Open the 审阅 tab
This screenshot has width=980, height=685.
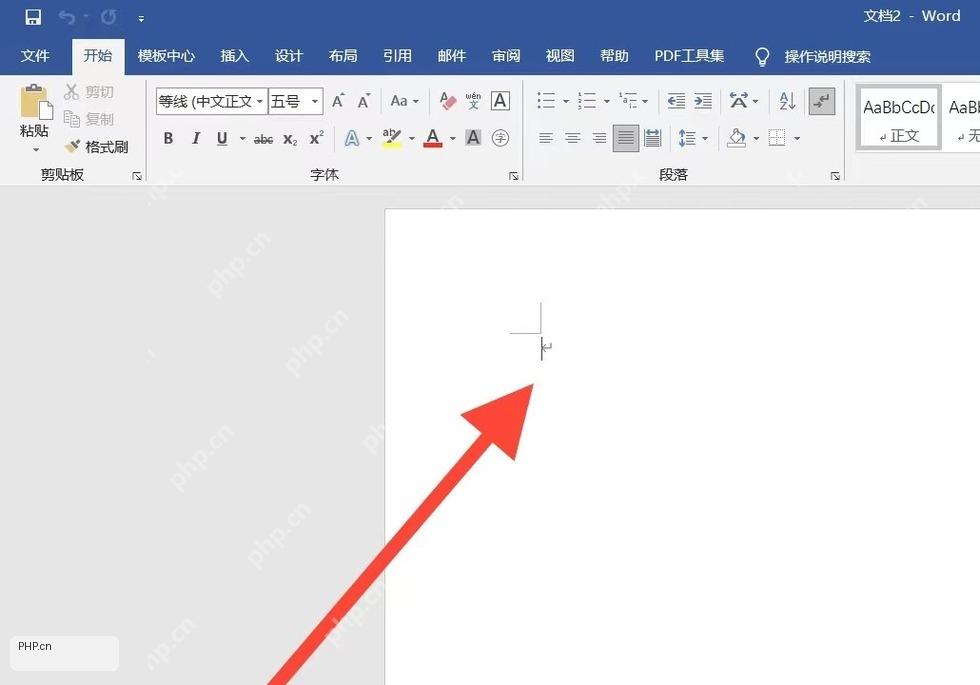(506, 56)
